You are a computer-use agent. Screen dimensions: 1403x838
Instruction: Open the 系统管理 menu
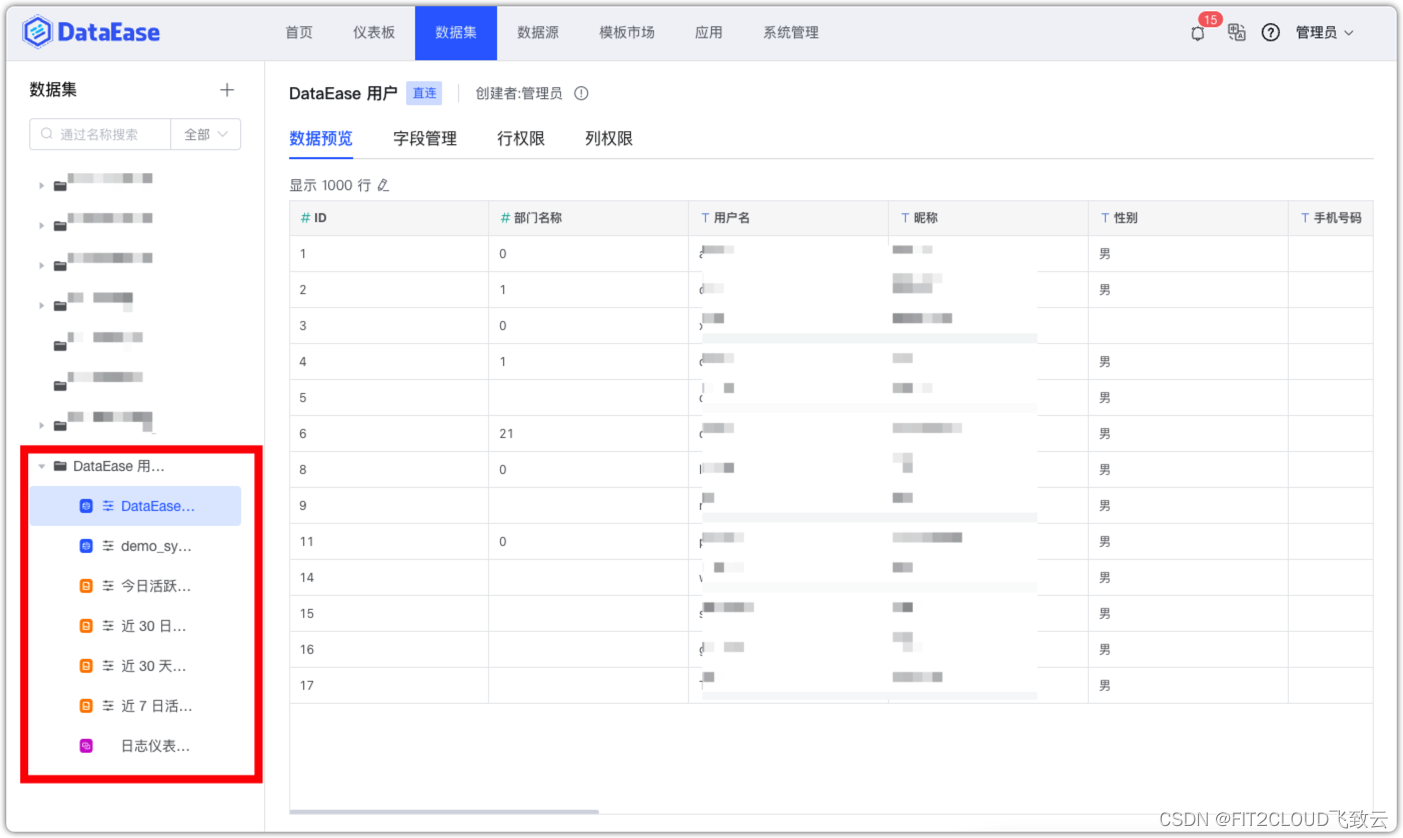pos(791,33)
